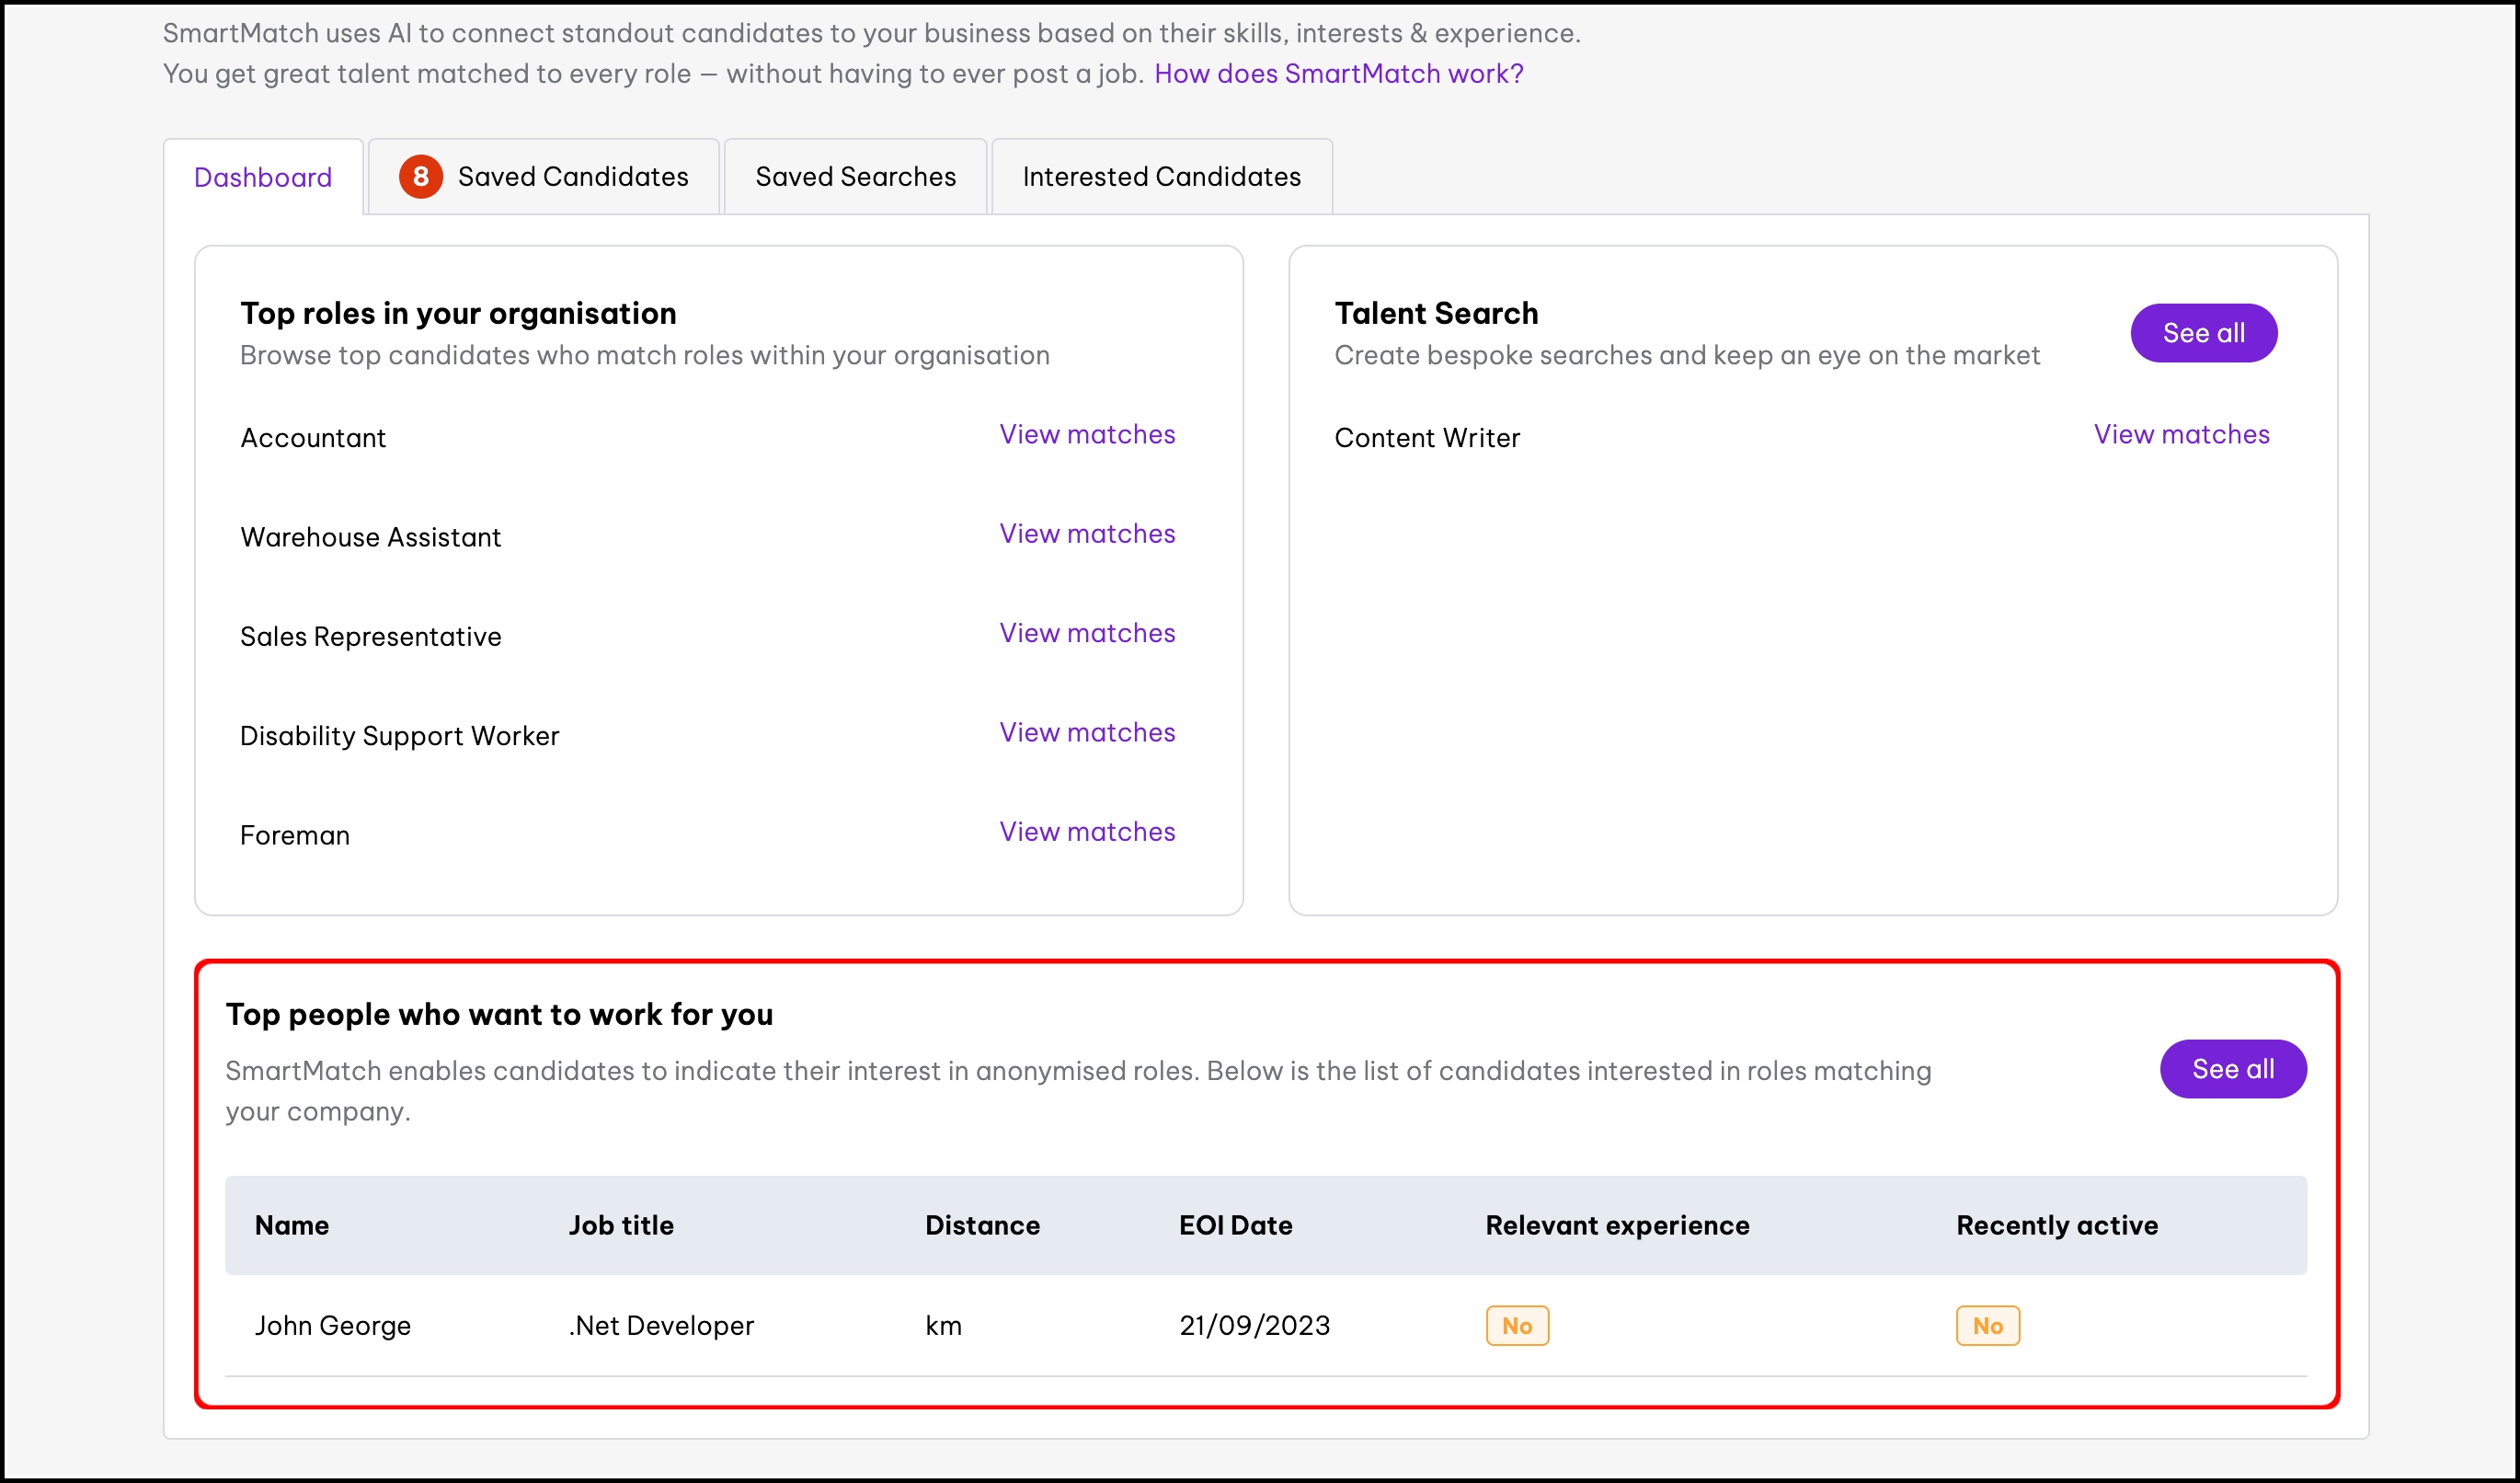Viewport: 2520px width, 1483px height.
Task: View matches for Sales Representative
Action: (1087, 633)
